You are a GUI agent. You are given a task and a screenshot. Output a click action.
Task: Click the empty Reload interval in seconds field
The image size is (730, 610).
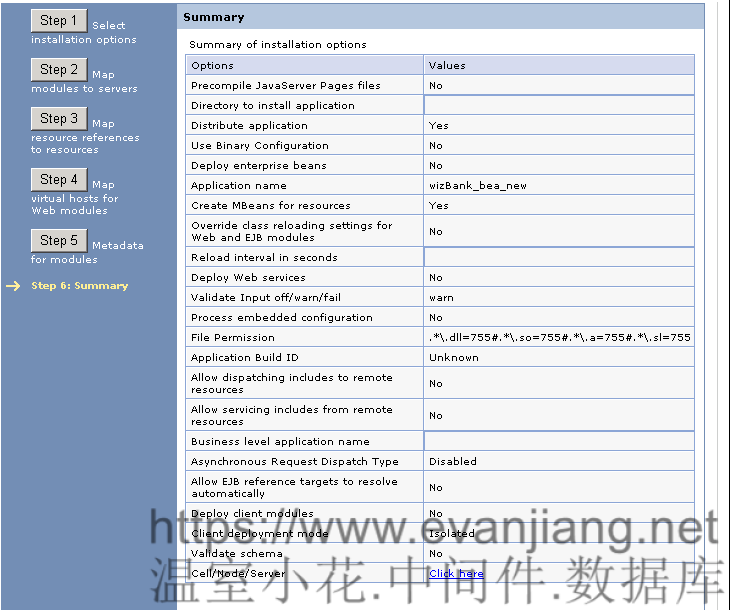coord(558,258)
